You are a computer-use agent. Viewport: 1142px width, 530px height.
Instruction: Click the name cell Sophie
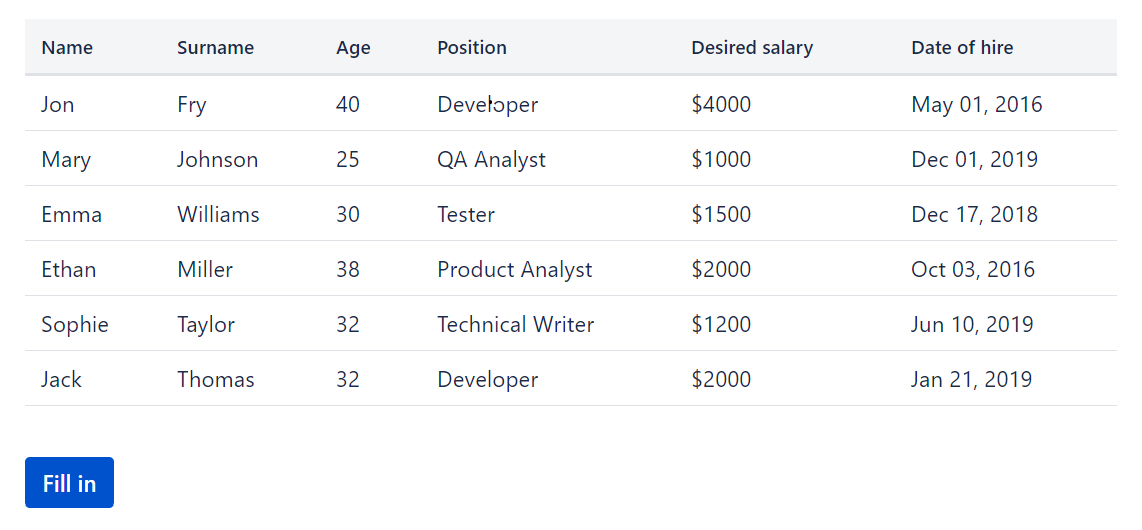[75, 325]
